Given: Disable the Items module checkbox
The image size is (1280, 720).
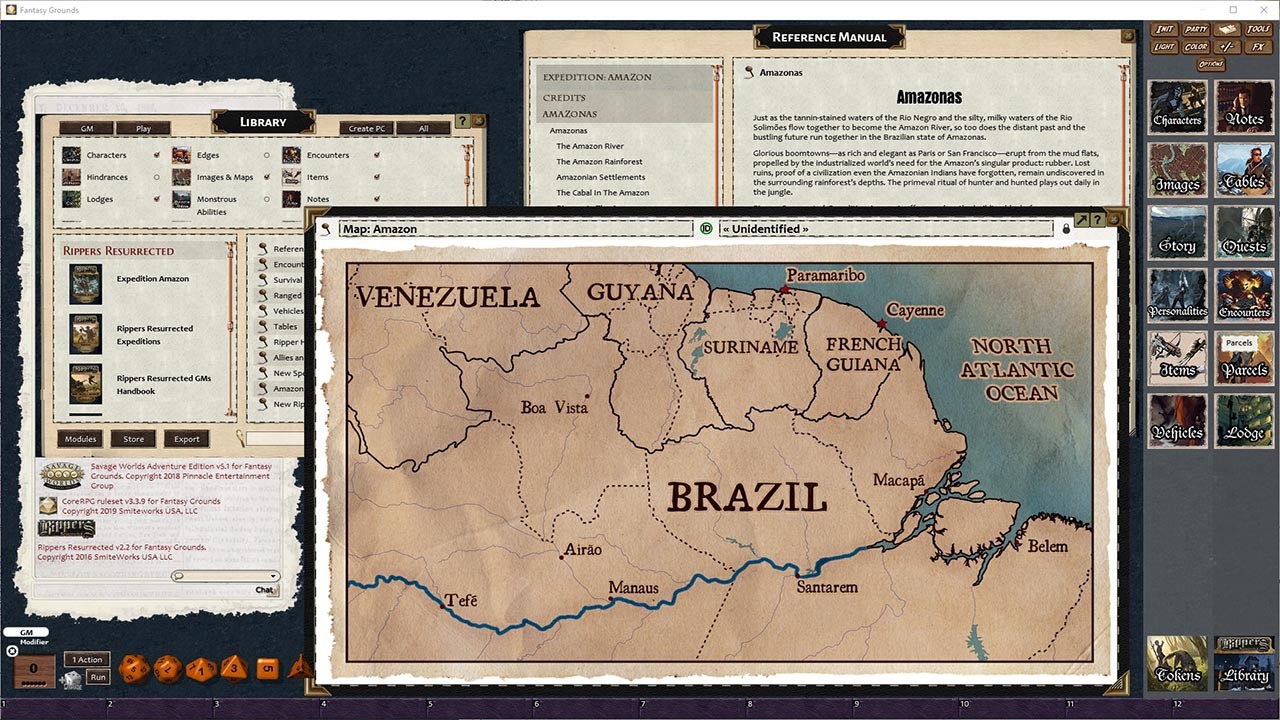Looking at the screenshot, I should click(376, 177).
